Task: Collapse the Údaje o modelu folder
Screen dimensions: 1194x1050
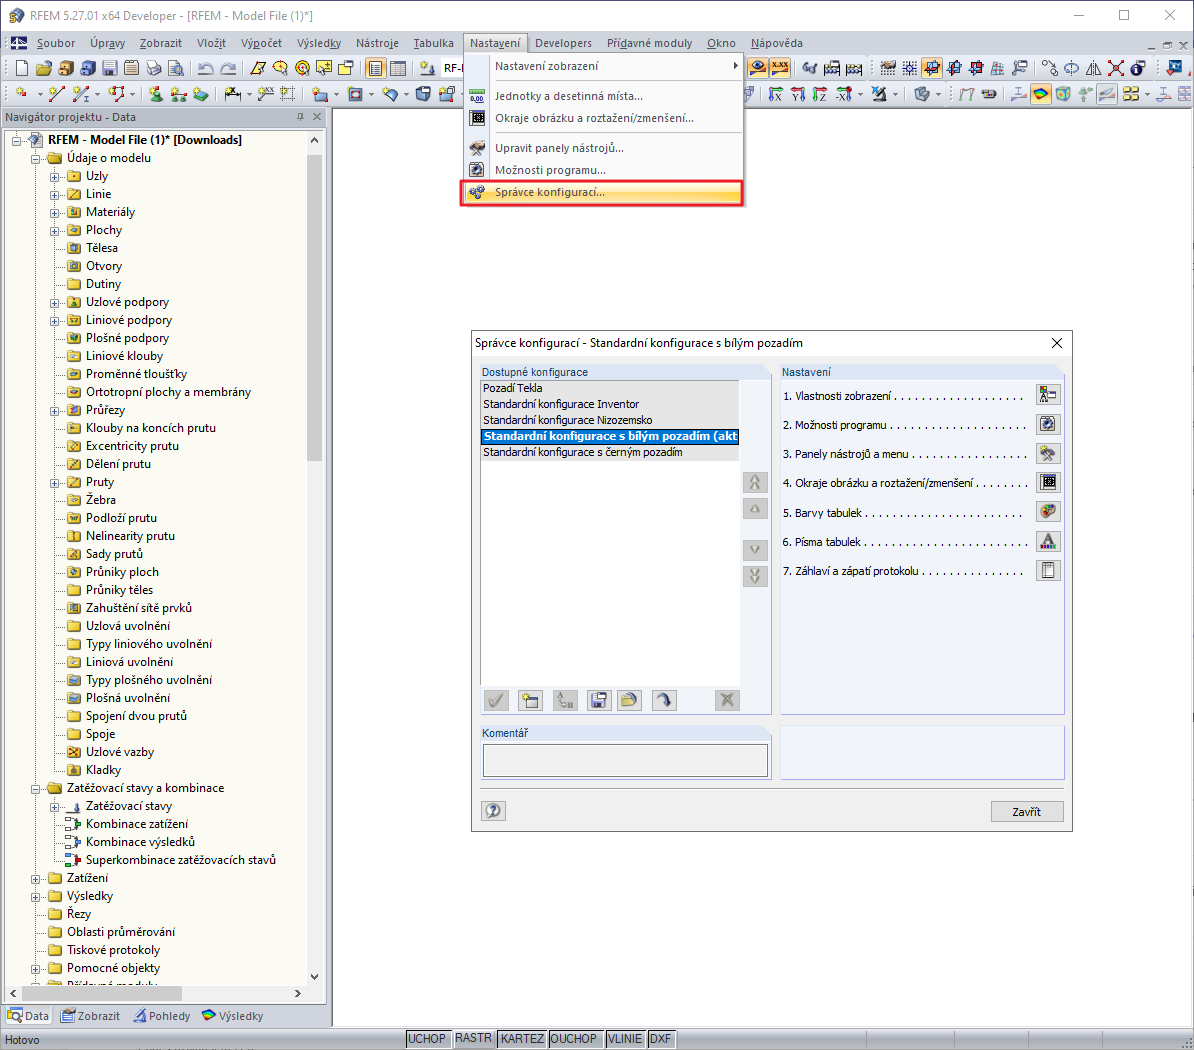Action: tap(35, 159)
